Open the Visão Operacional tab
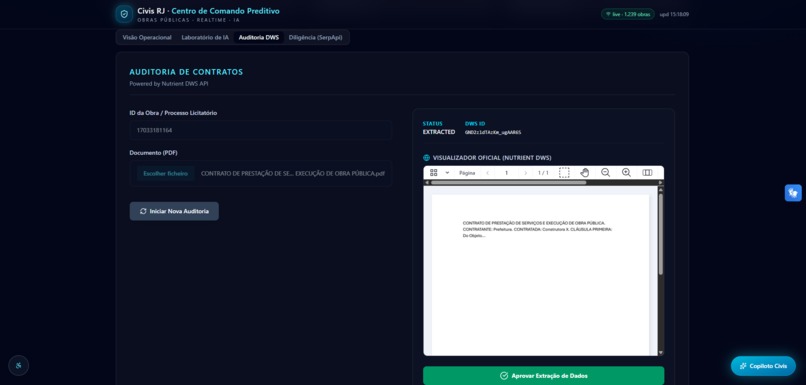This screenshot has height=385, width=806. pyautogui.click(x=147, y=38)
